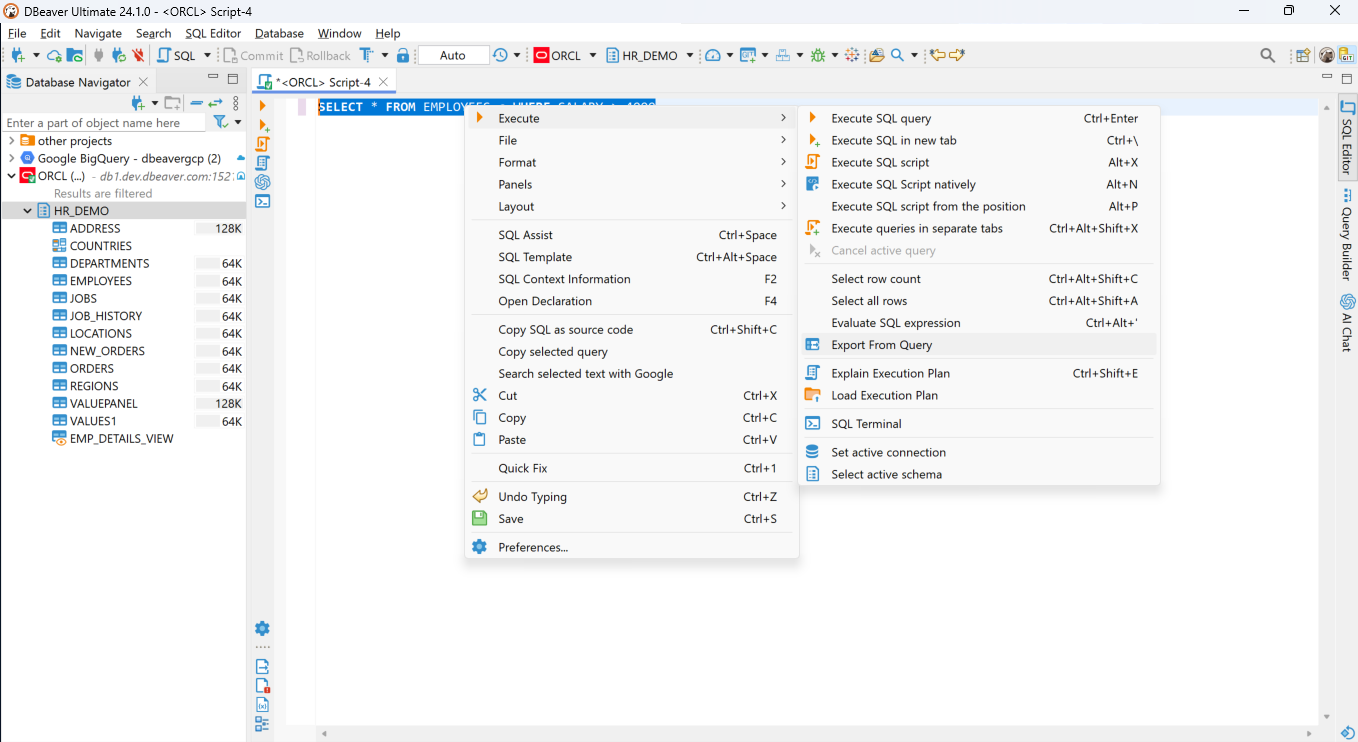Expand the Google BigQuery connection node

(x=11, y=158)
